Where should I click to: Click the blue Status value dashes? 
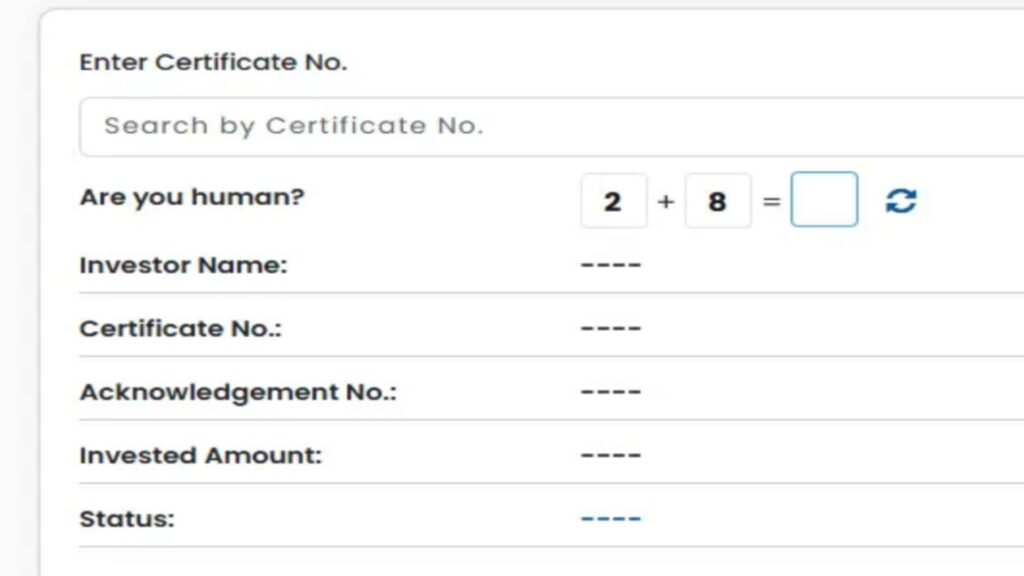(x=611, y=519)
